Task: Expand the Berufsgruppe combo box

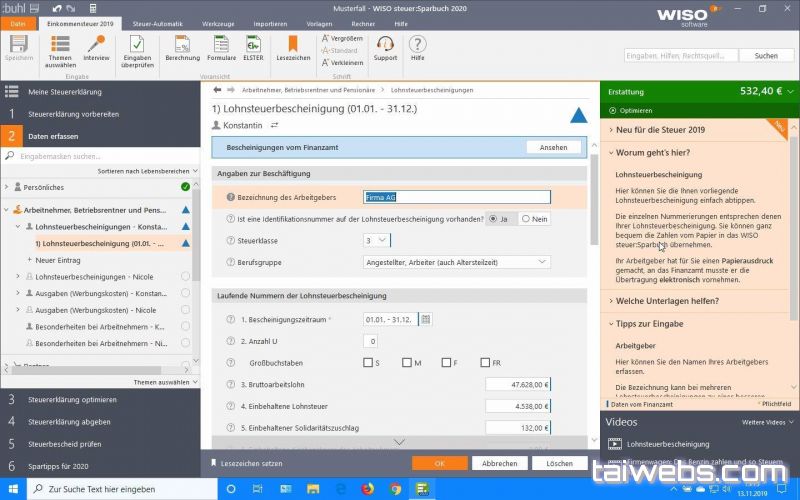Action: 457,262
